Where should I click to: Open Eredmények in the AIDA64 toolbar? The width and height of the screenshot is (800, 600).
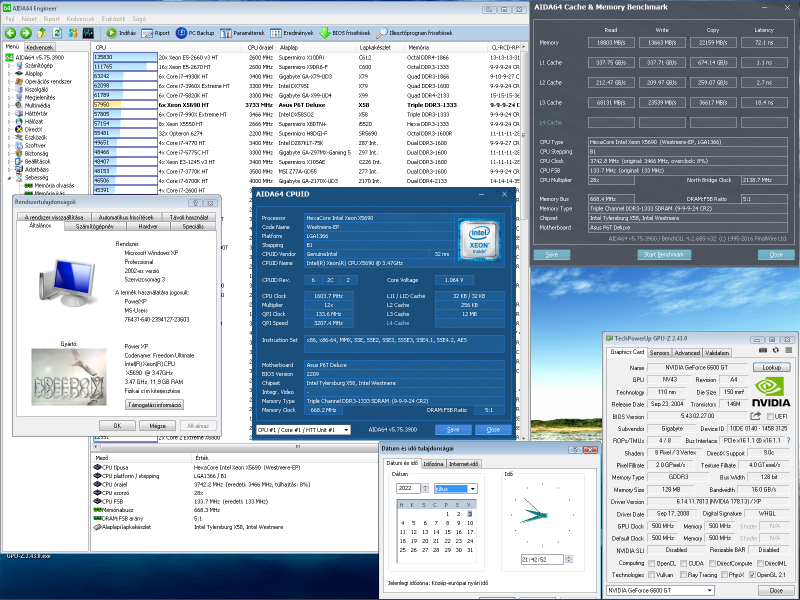pos(292,33)
